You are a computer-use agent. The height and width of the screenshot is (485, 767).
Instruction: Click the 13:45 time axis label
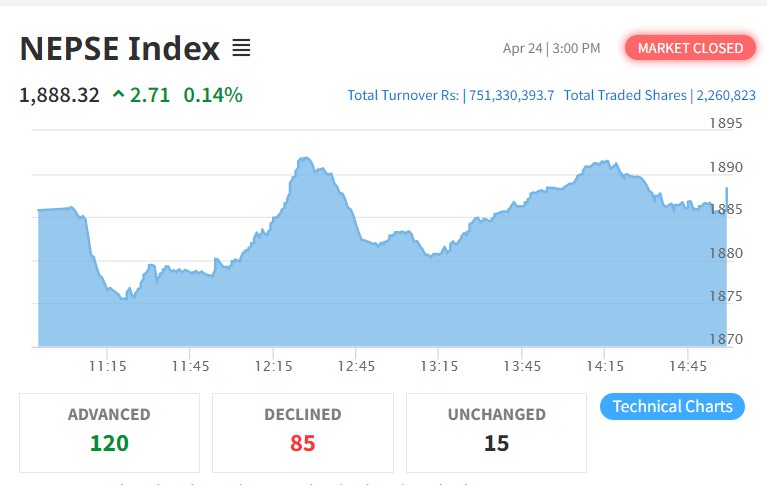(523, 366)
